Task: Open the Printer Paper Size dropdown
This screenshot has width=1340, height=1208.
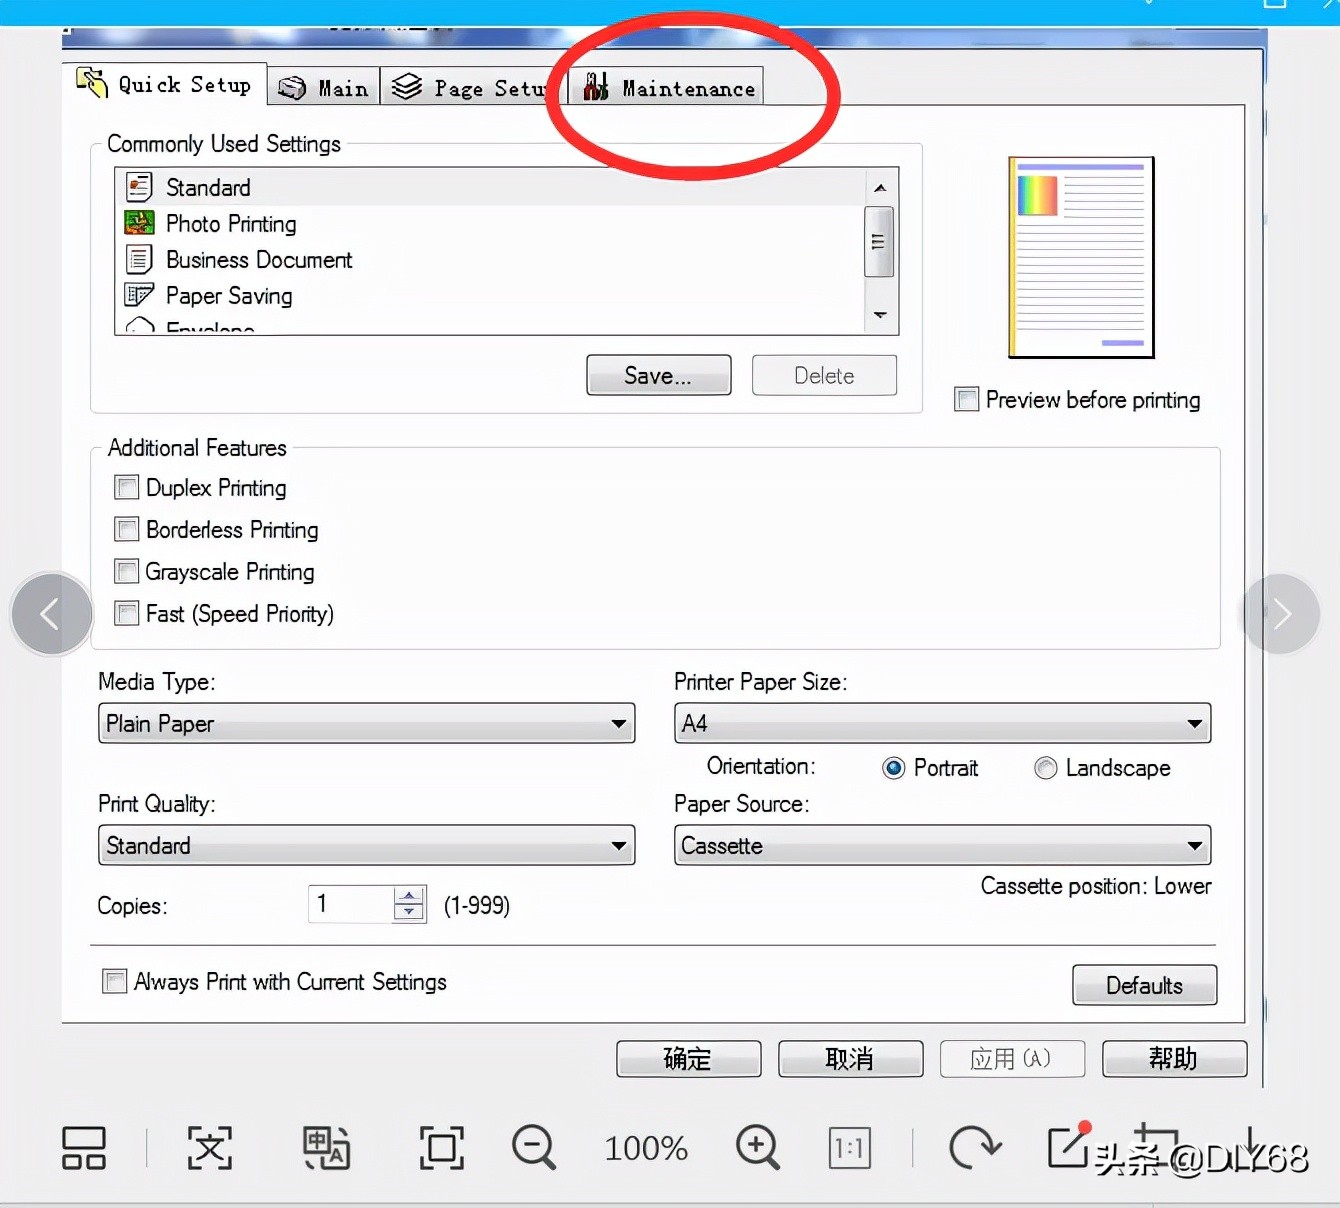Action: tap(942, 723)
